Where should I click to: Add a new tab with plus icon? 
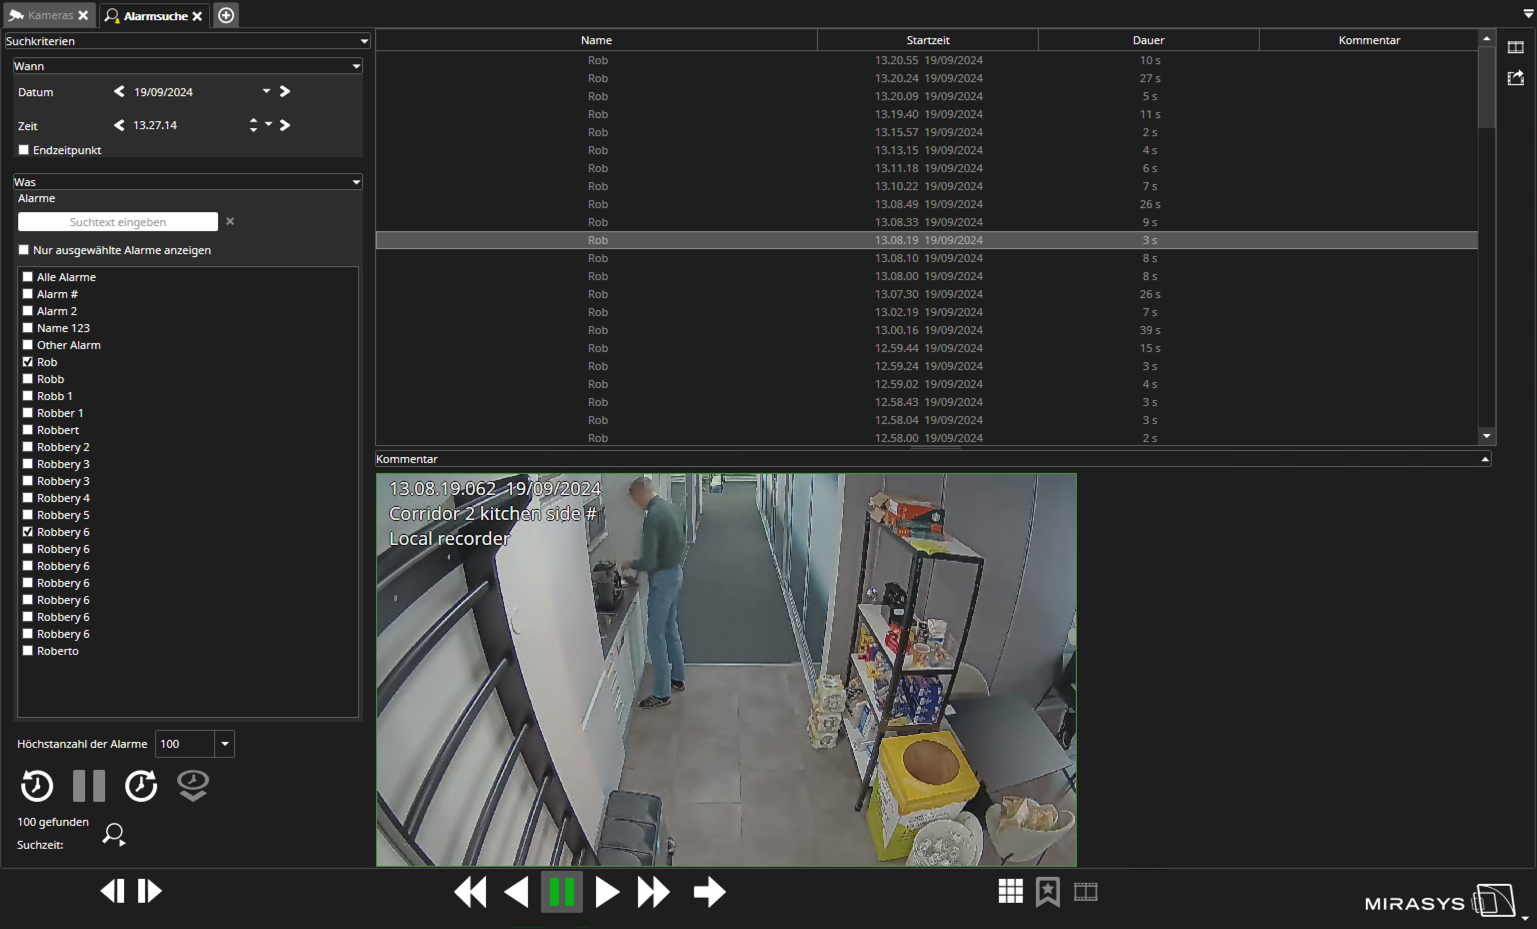(226, 15)
